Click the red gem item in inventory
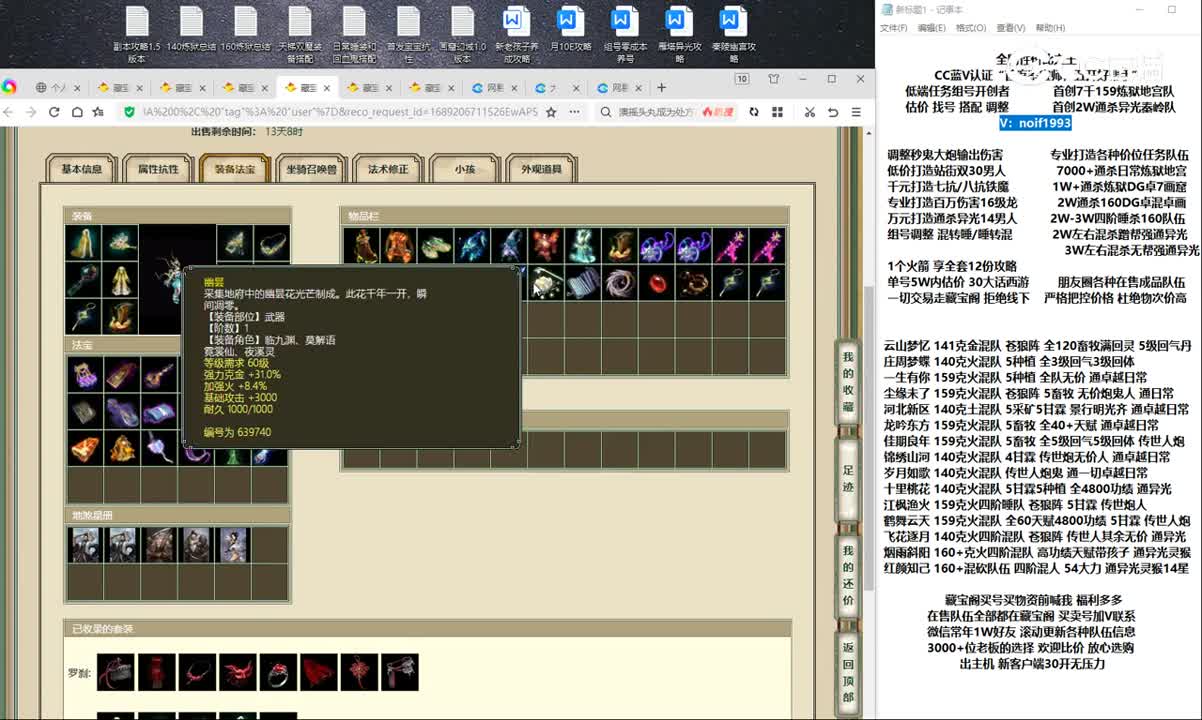 655,282
